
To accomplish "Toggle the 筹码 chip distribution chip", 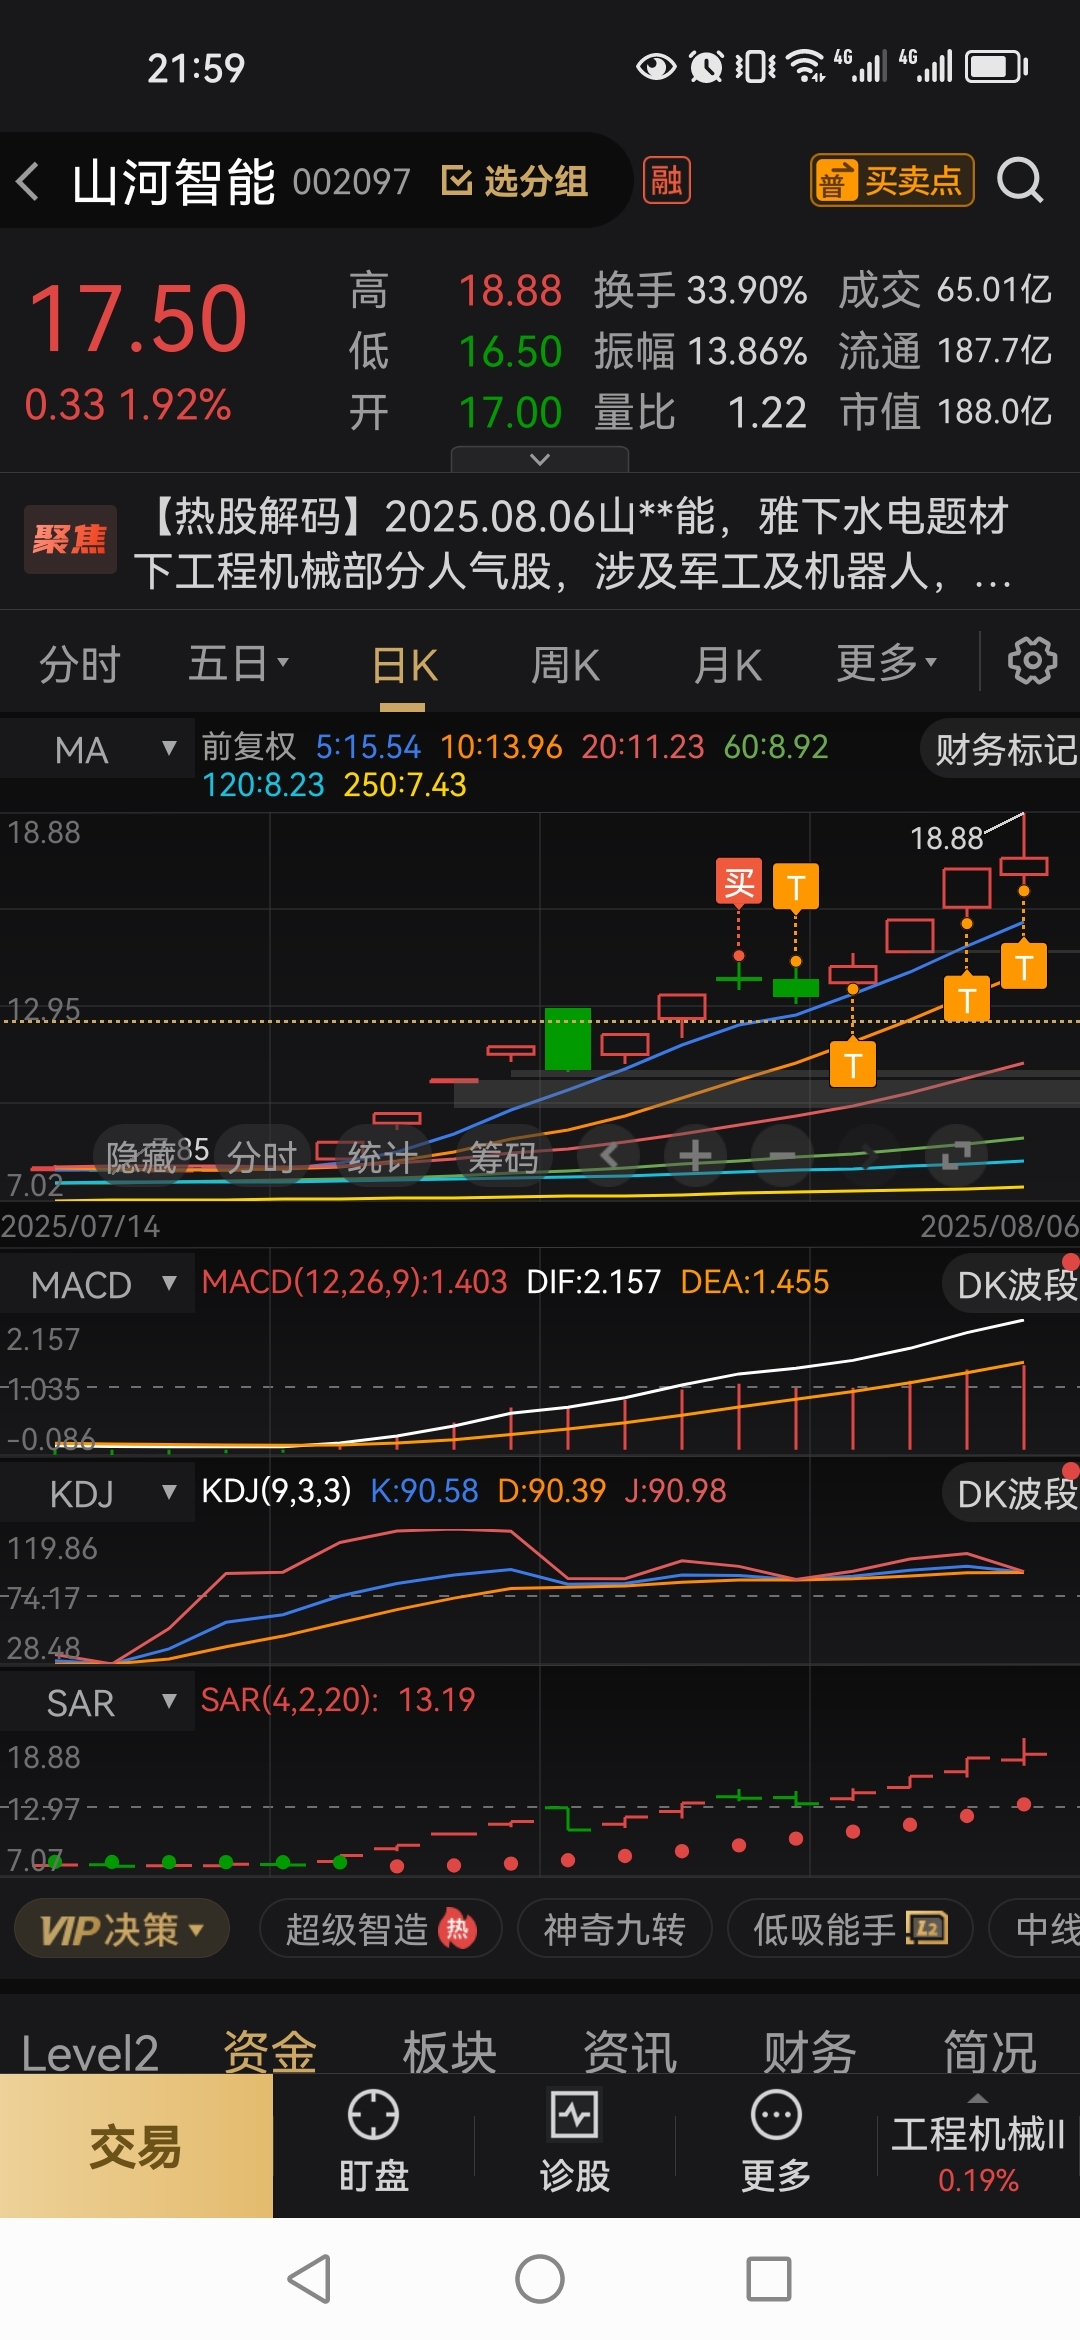I will tap(504, 1157).
